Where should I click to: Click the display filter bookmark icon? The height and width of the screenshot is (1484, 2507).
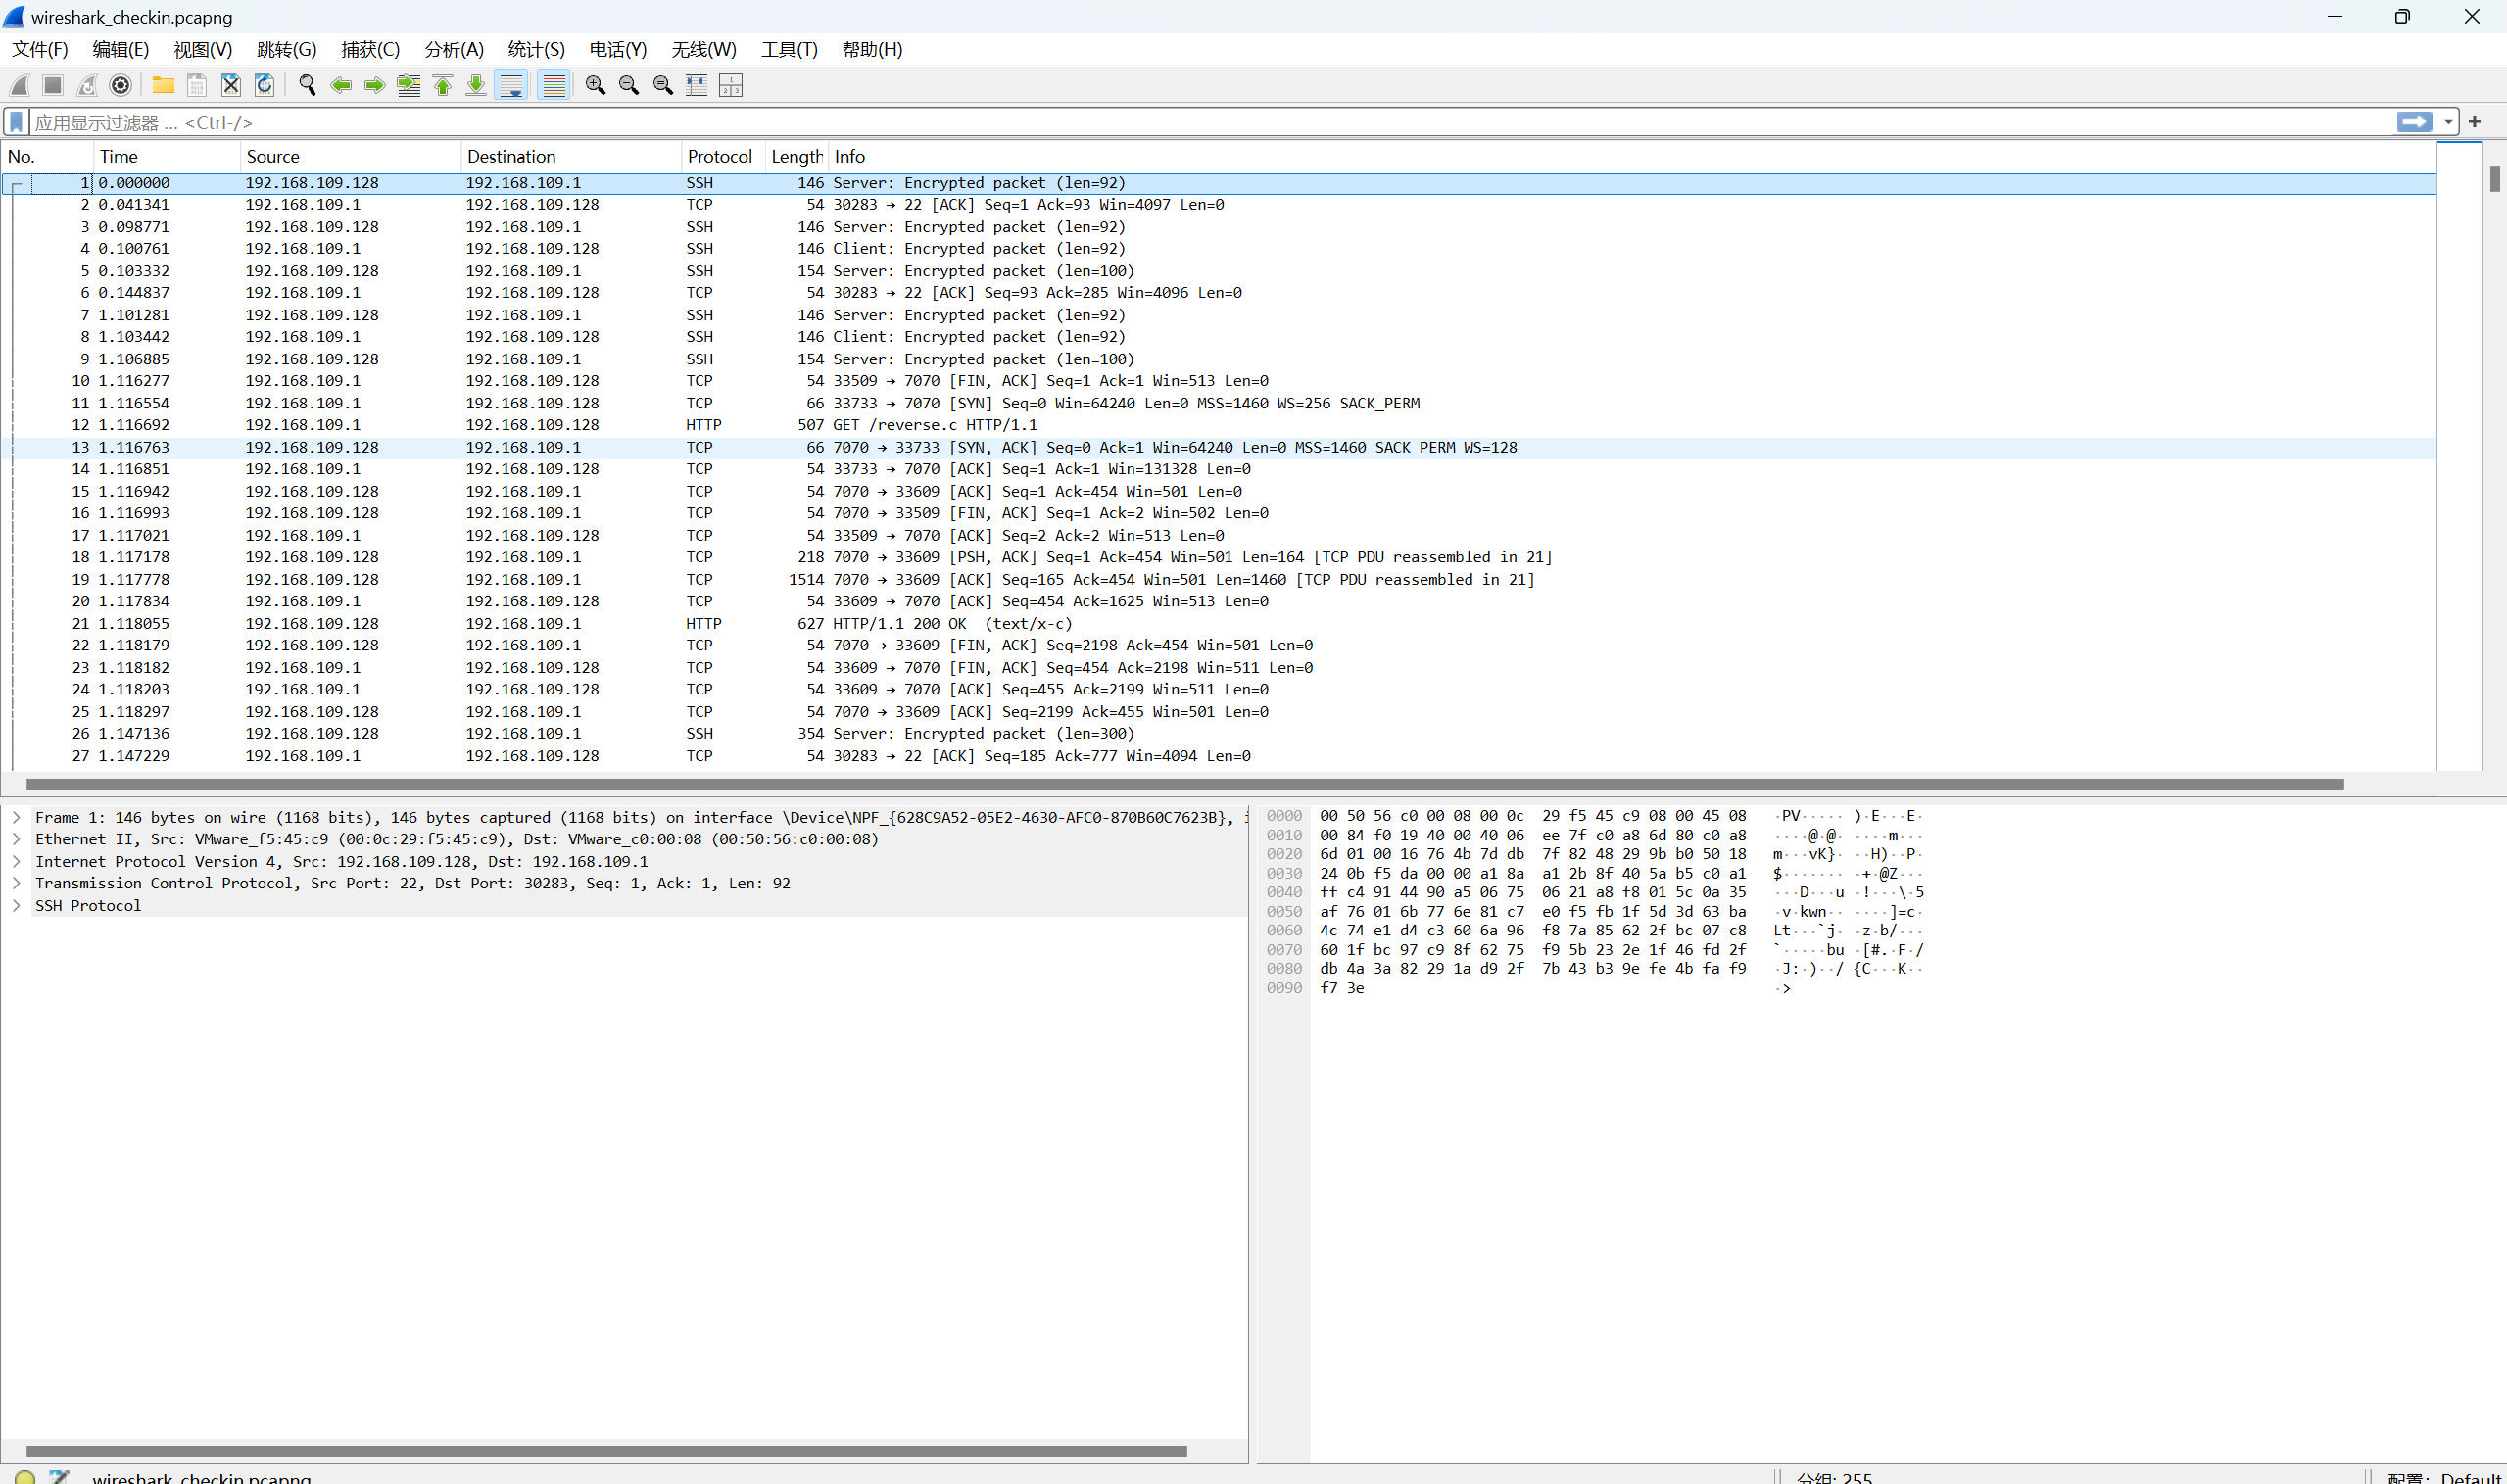[16, 122]
